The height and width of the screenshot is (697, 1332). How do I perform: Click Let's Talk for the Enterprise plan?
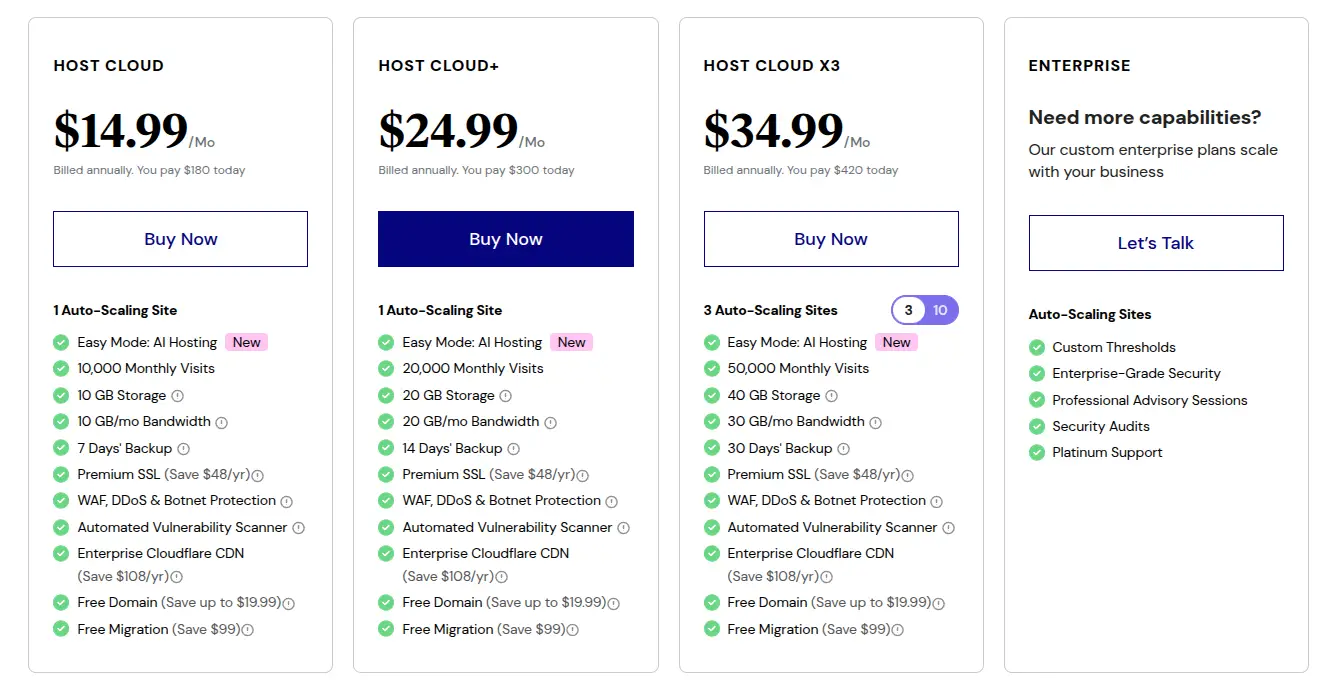(1155, 242)
